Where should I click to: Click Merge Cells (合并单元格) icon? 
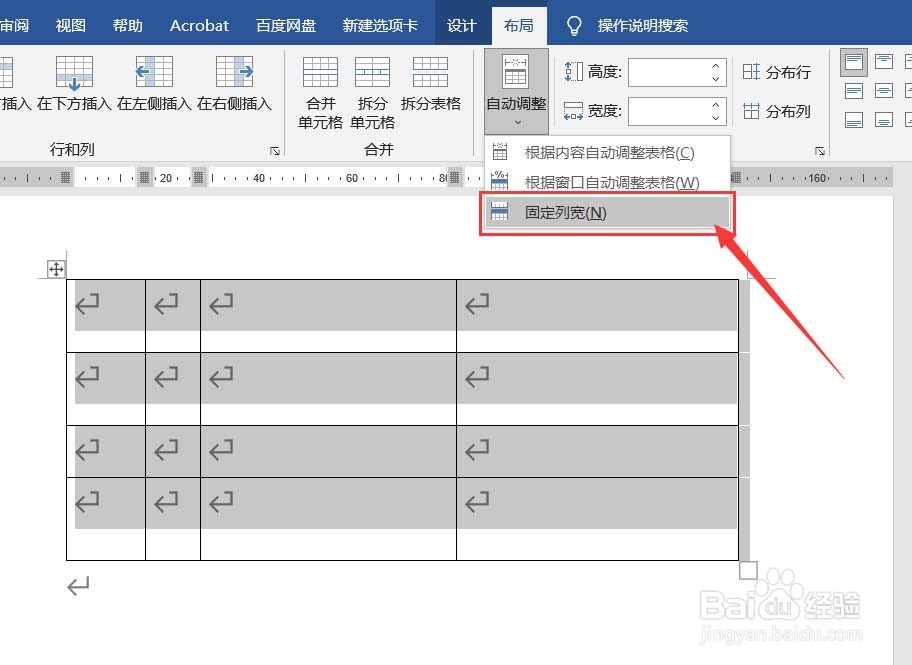point(320,72)
